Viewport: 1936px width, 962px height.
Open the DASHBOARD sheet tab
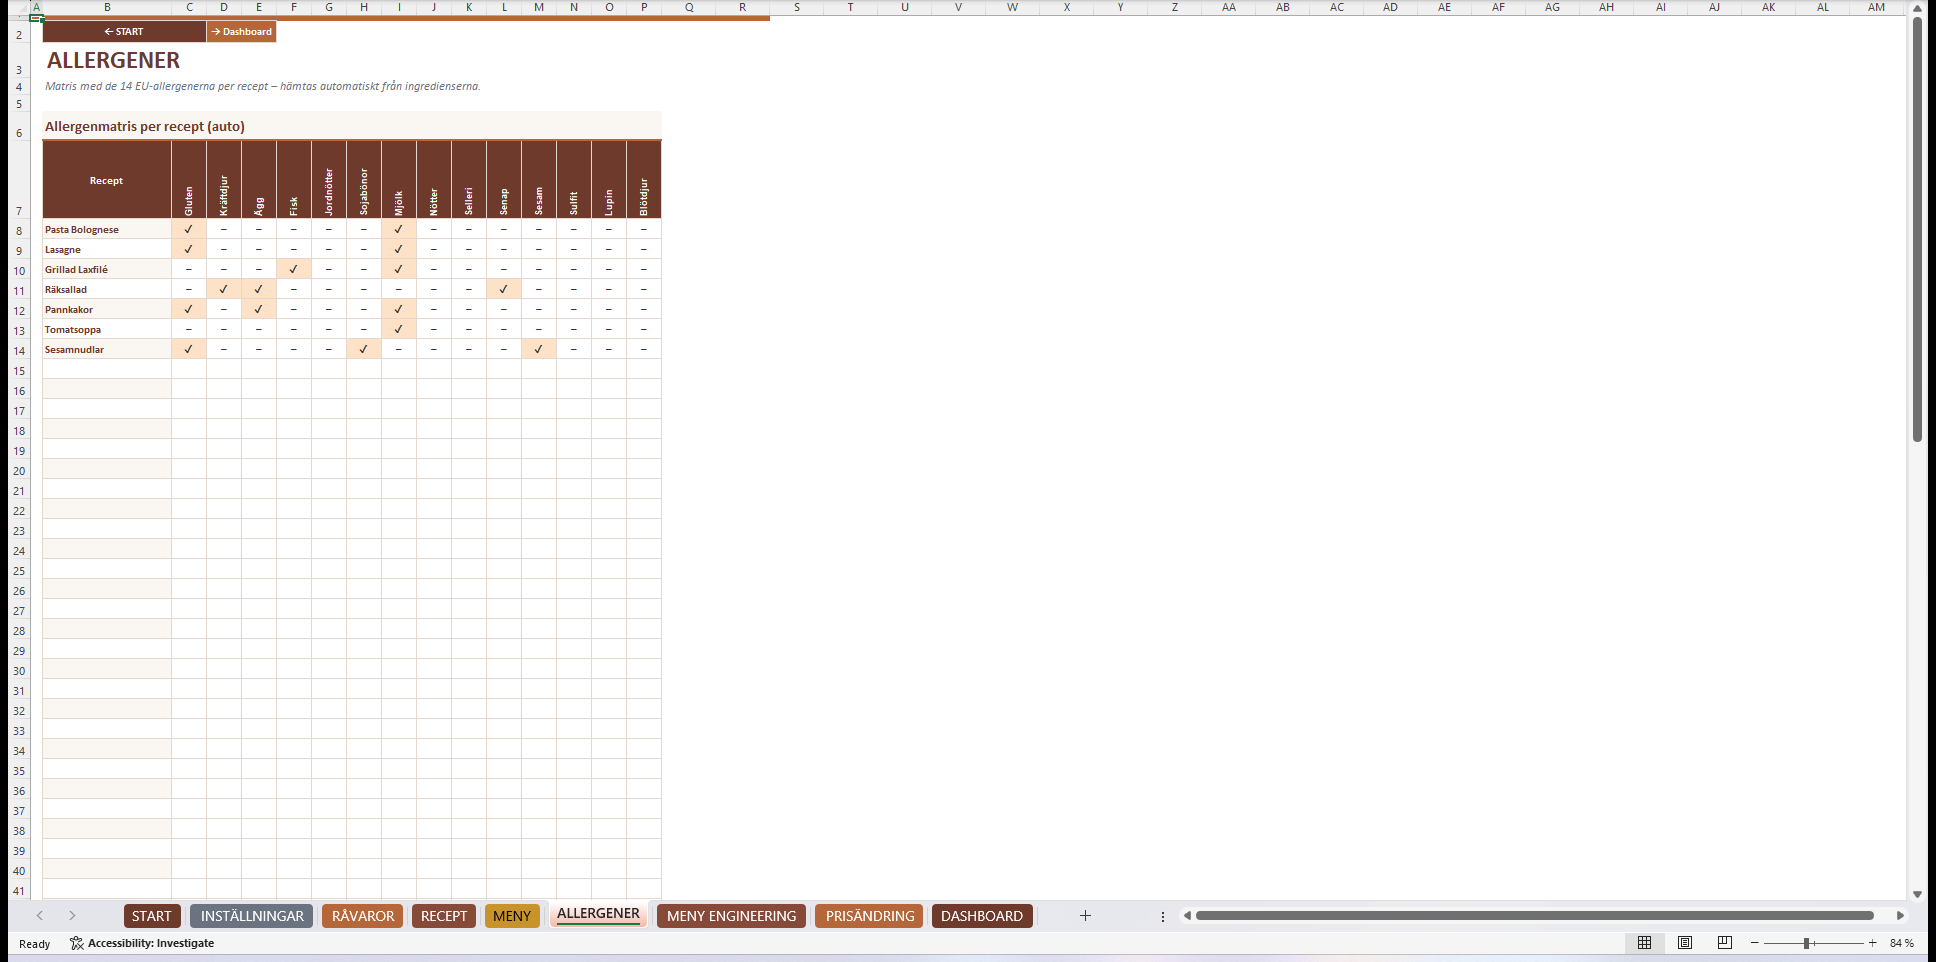point(982,916)
